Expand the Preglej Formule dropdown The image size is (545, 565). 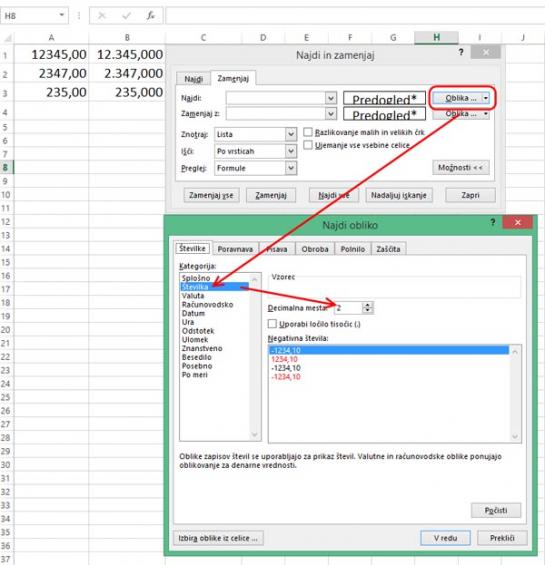pos(291,168)
